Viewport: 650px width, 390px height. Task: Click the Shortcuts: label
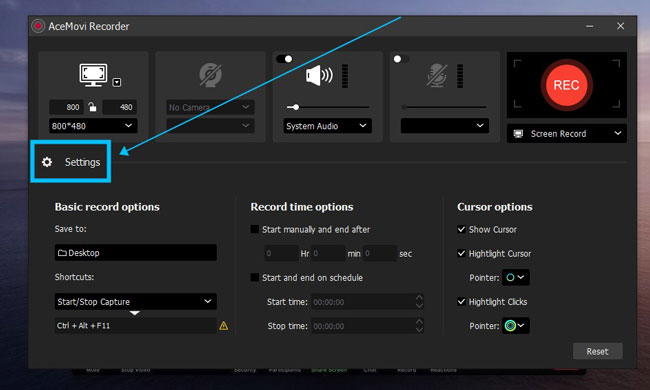(x=74, y=277)
